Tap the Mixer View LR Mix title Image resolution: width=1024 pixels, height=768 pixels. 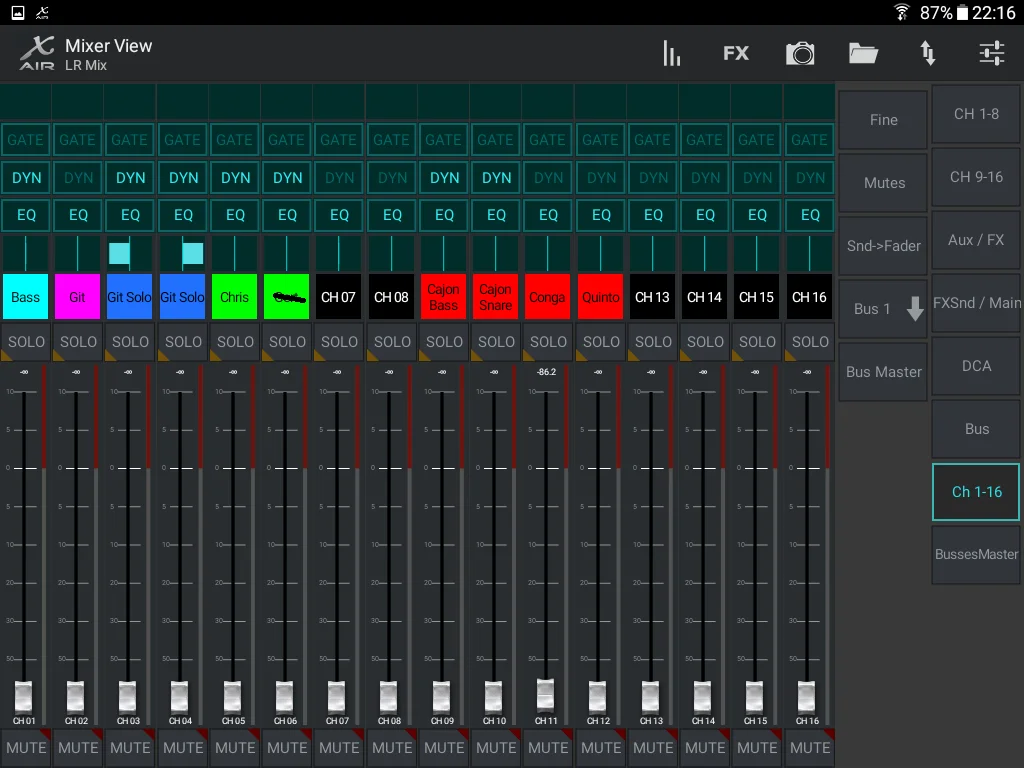[x=108, y=54]
